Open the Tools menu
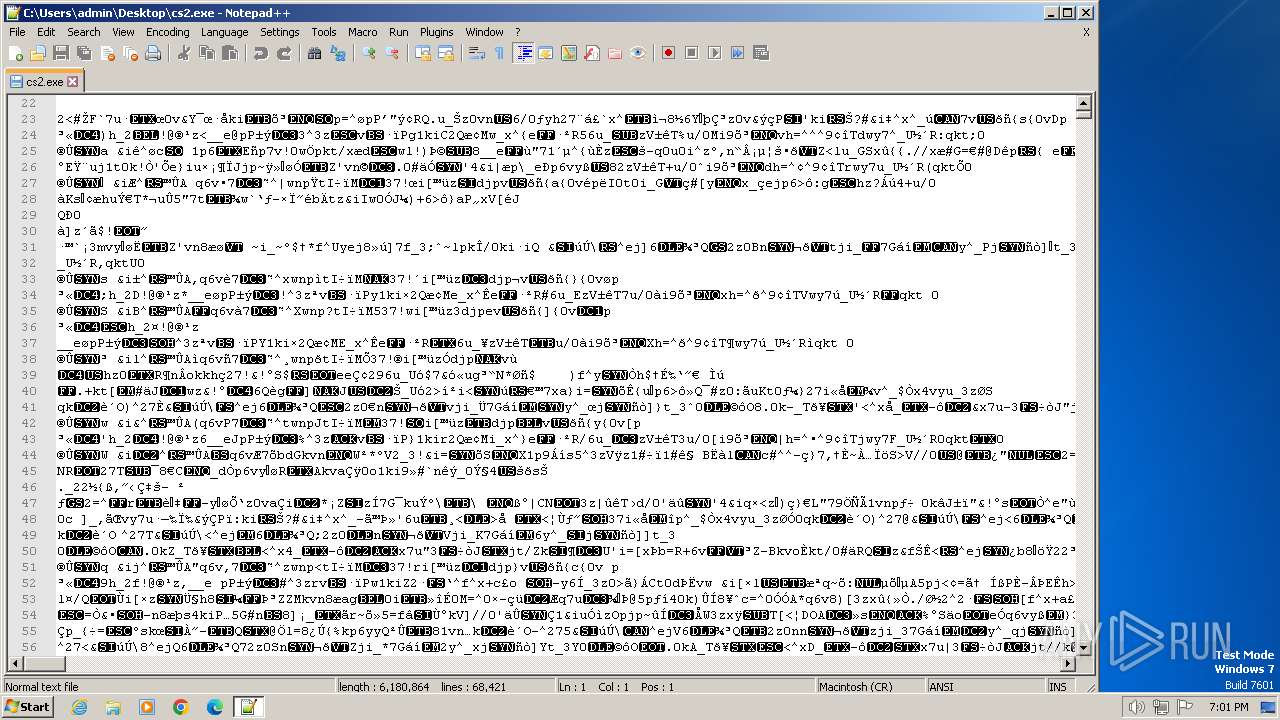The image size is (1280, 720). point(324,32)
